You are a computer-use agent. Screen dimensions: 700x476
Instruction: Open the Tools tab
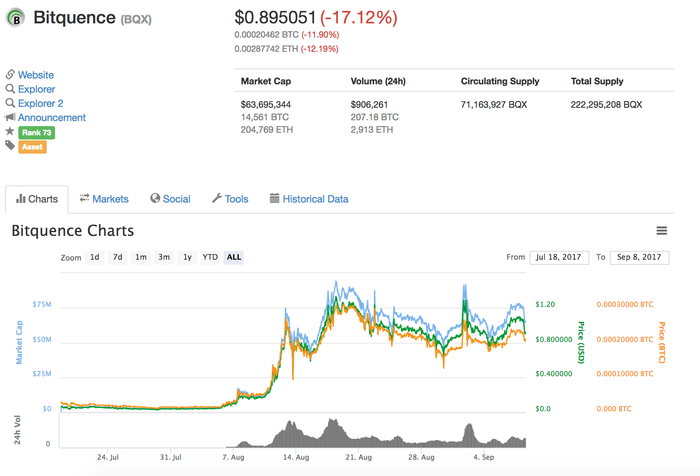pyautogui.click(x=230, y=199)
